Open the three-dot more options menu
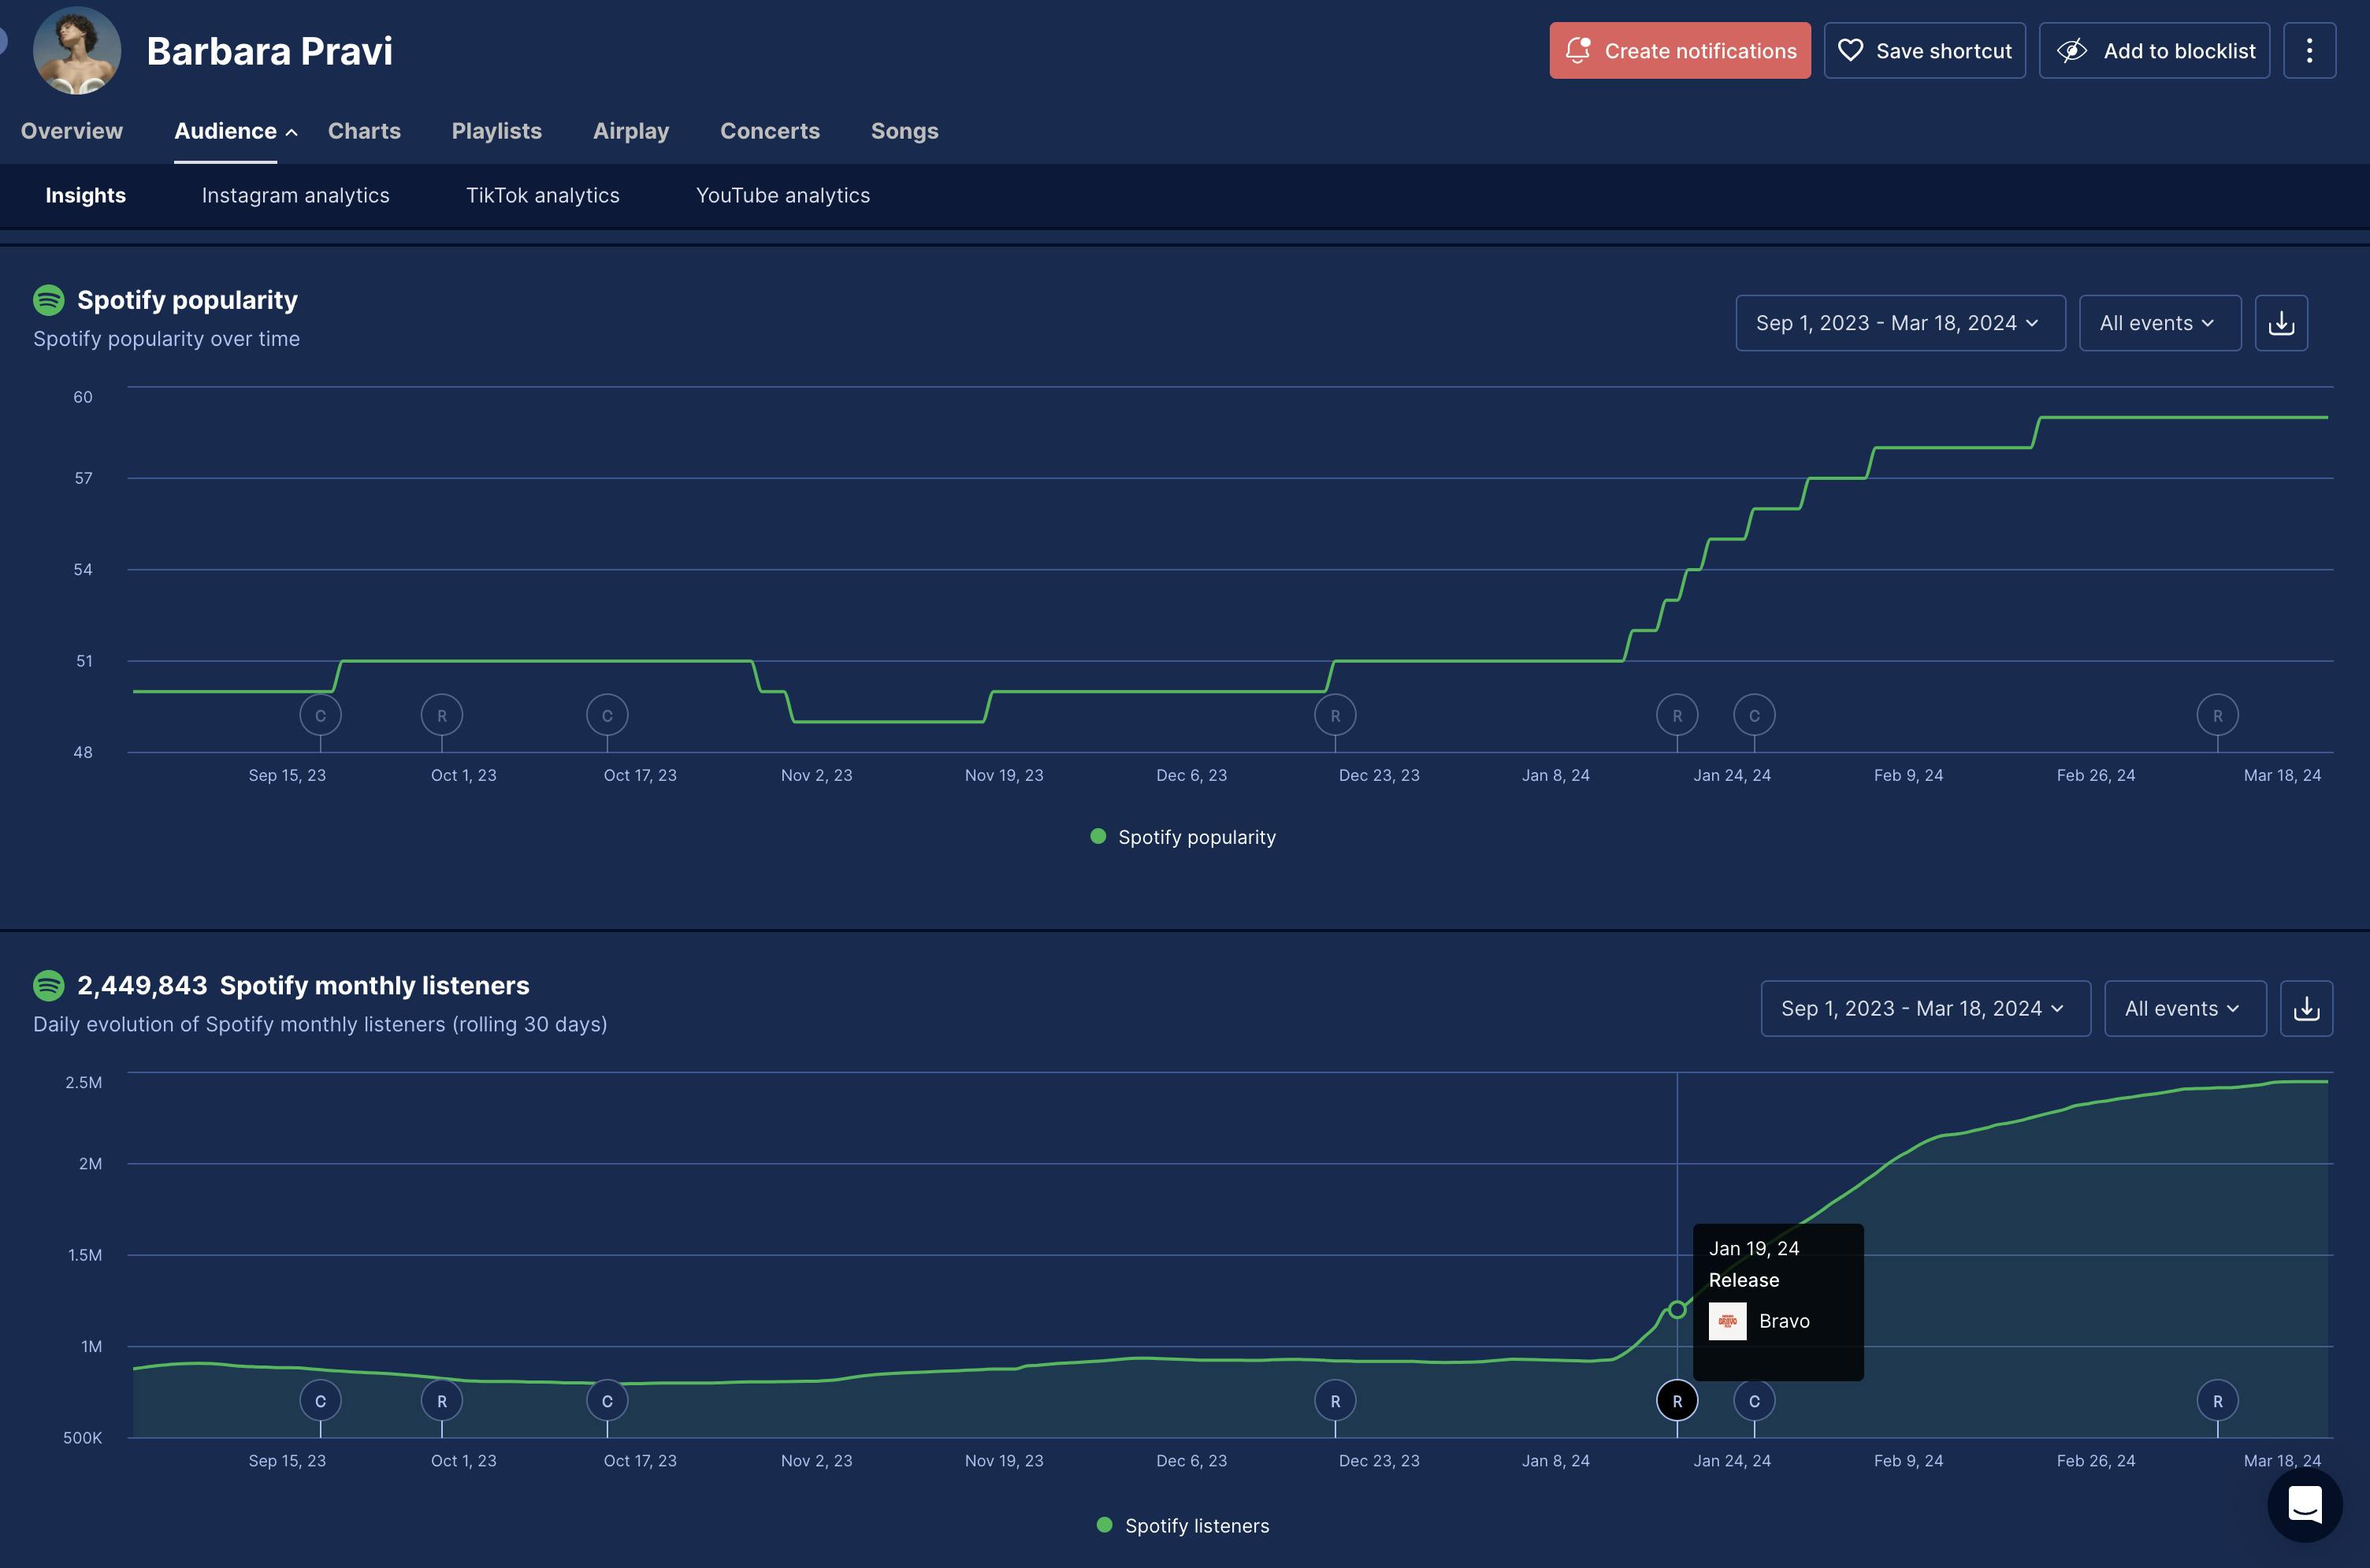This screenshot has height=1568, width=2370. (2309, 51)
